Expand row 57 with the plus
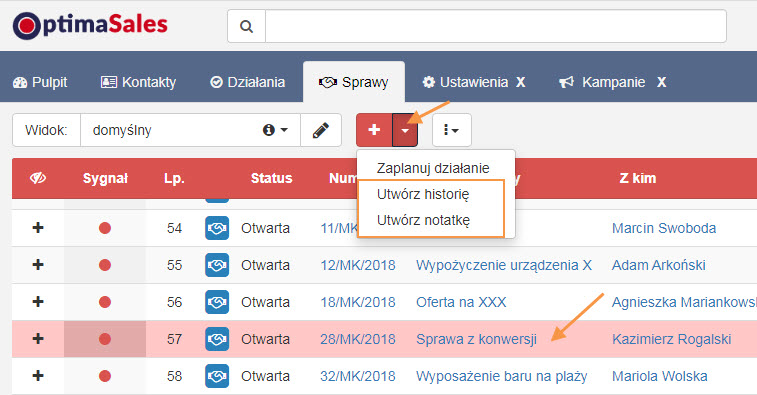 (38, 339)
